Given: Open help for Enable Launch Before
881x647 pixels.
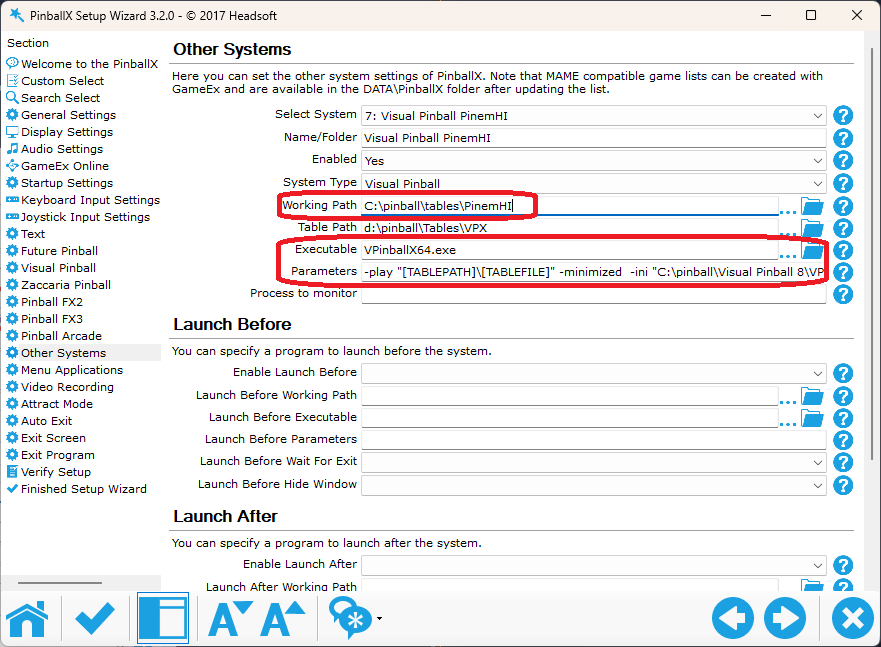Looking at the screenshot, I should tap(843, 373).
